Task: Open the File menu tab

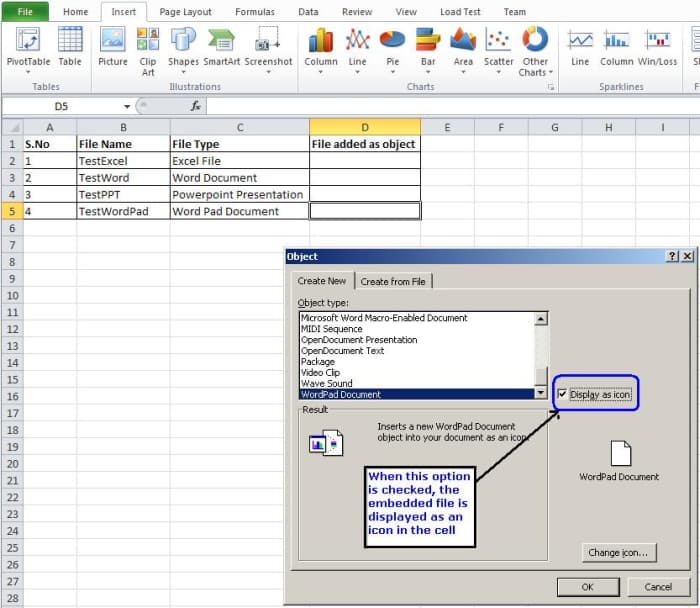Action: (25, 12)
